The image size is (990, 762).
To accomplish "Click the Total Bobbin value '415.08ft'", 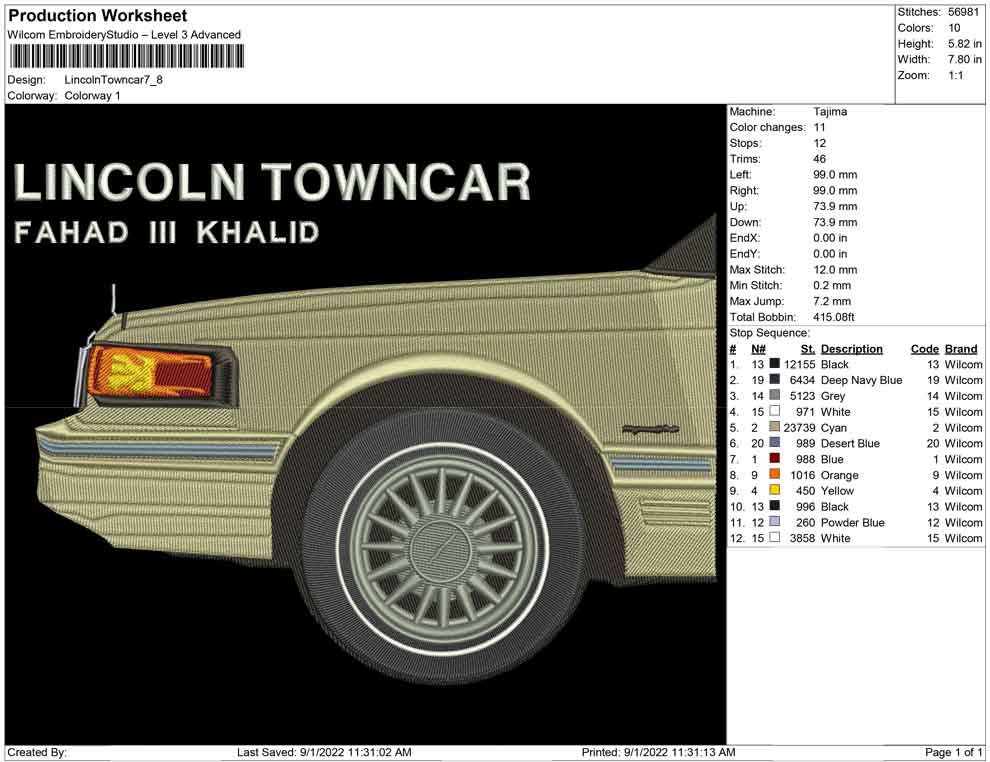I will 834,317.
